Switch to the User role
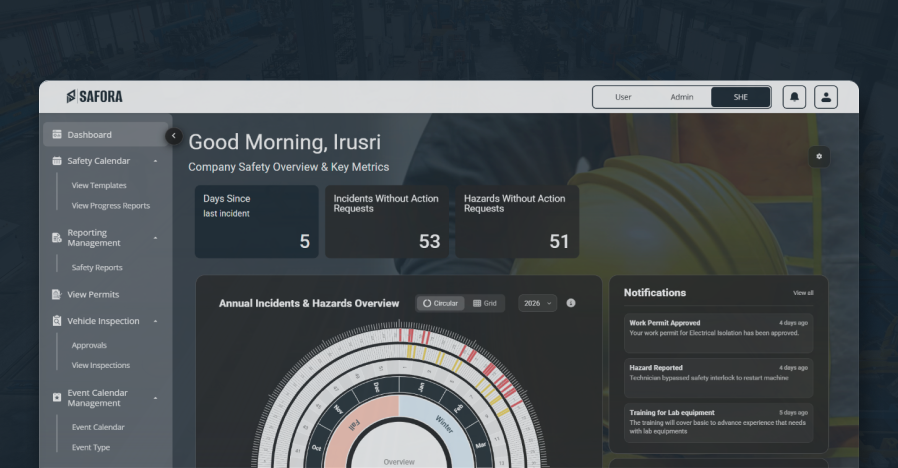This screenshot has height=468, width=898. click(x=623, y=97)
